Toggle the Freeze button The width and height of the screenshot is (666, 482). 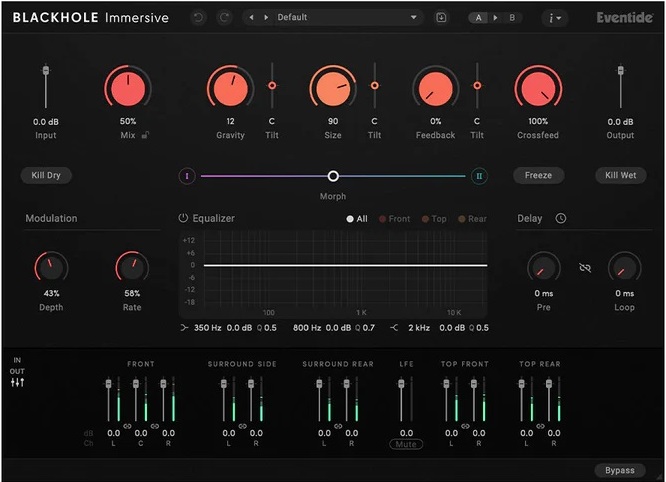click(x=538, y=175)
